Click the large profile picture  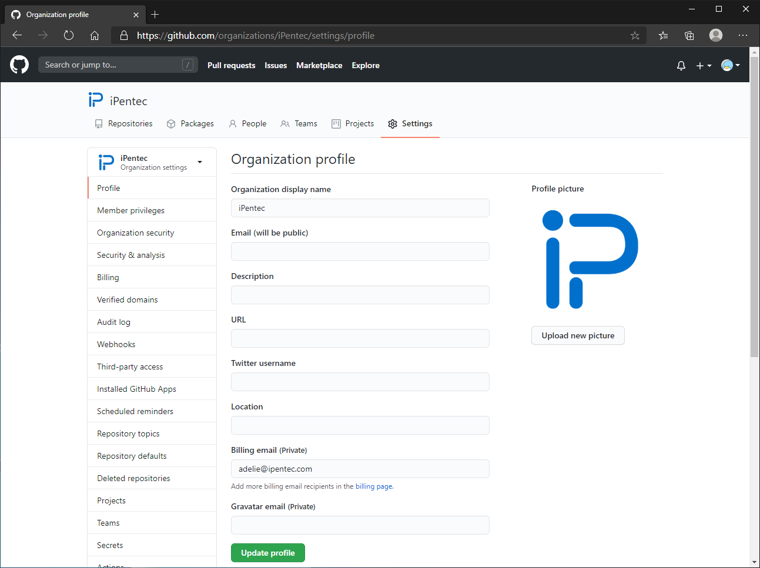[x=590, y=259]
